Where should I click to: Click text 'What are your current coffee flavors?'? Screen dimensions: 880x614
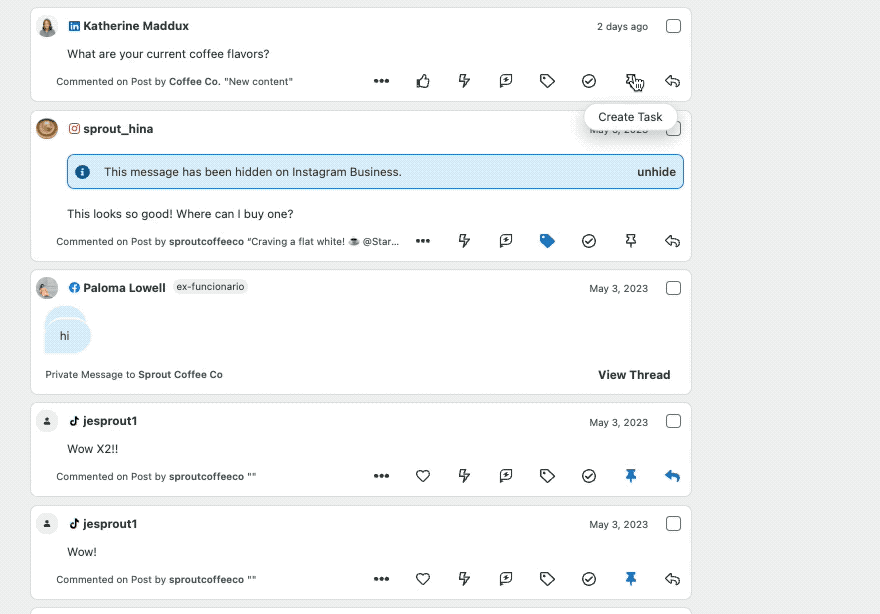click(168, 54)
